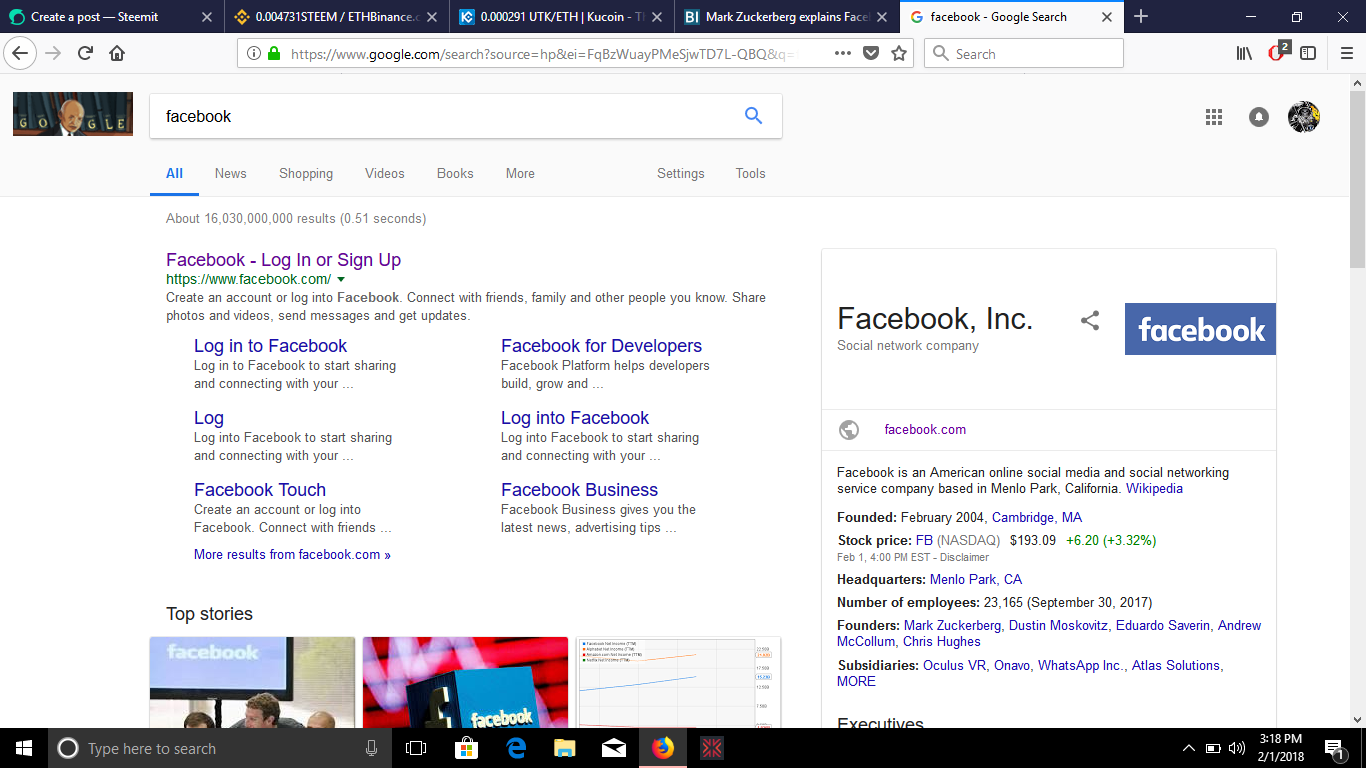1366x768 pixels.
Task: Open the Google account avatar
Action: coord(1304,117)
